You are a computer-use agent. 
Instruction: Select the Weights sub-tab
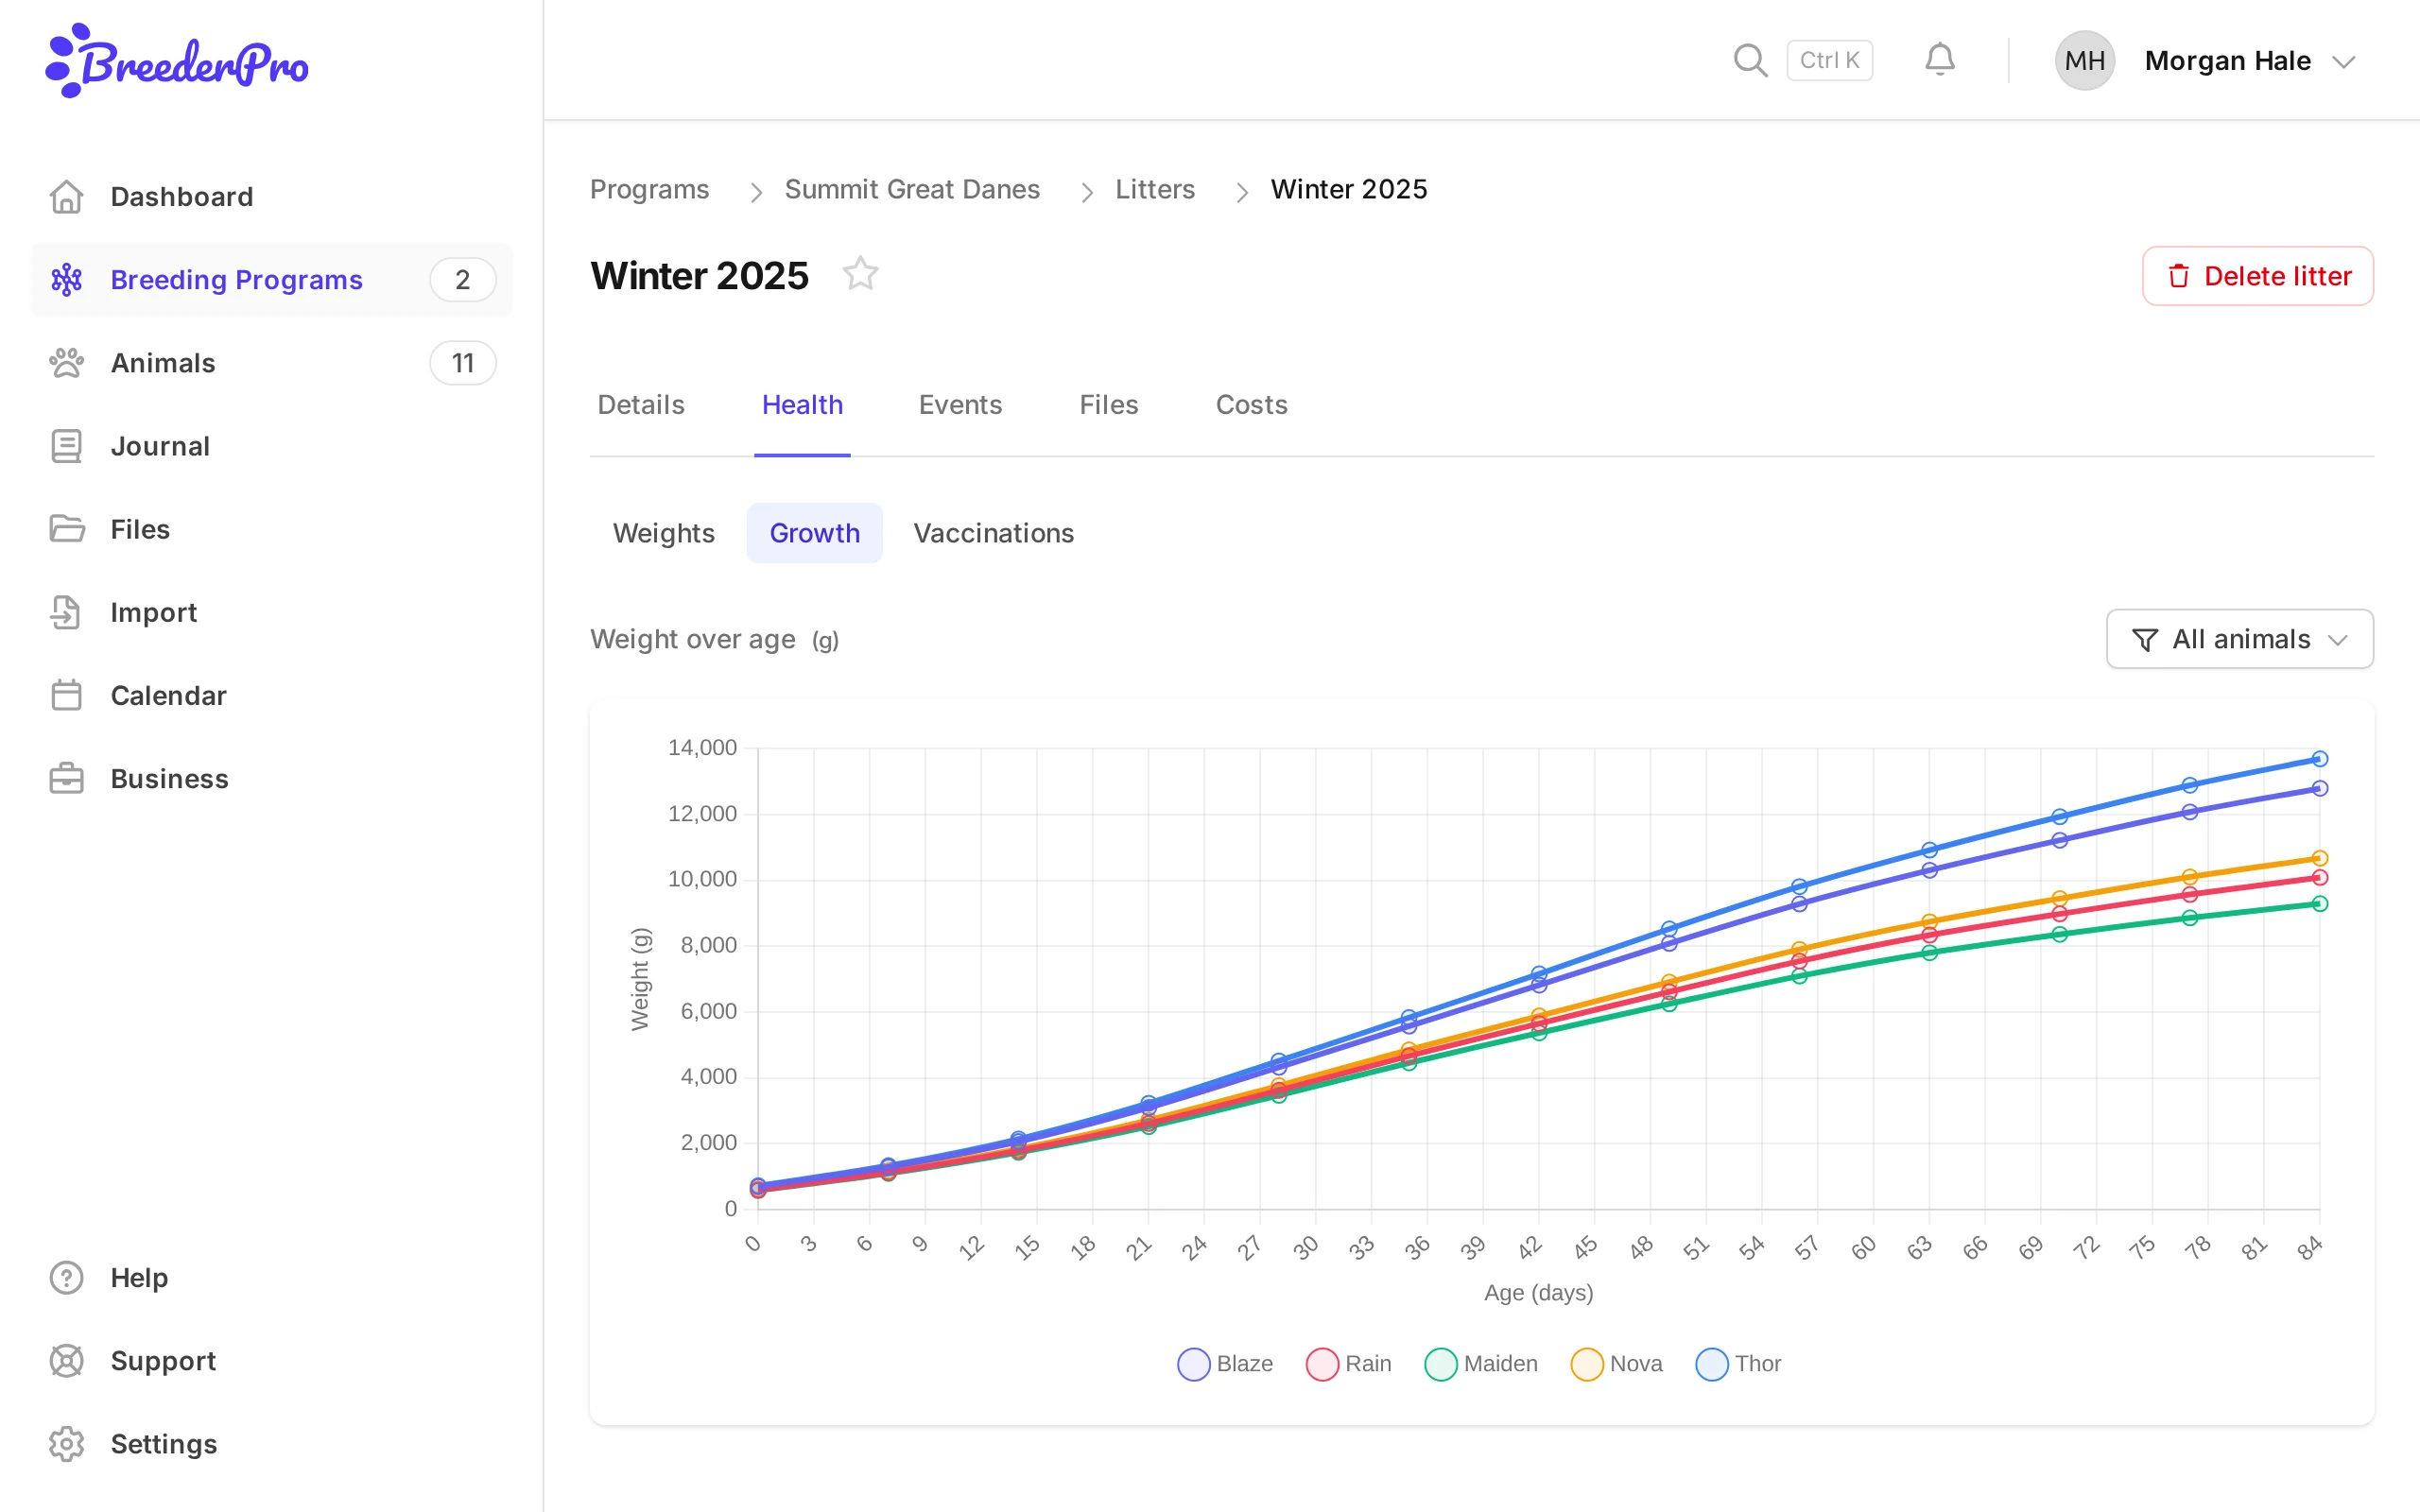click(x=663, y=533)
